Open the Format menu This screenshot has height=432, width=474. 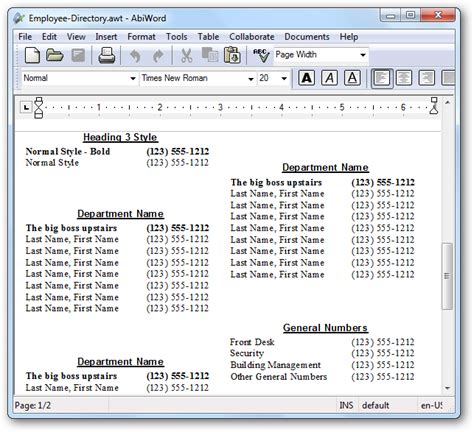click(x=141, y=37)
